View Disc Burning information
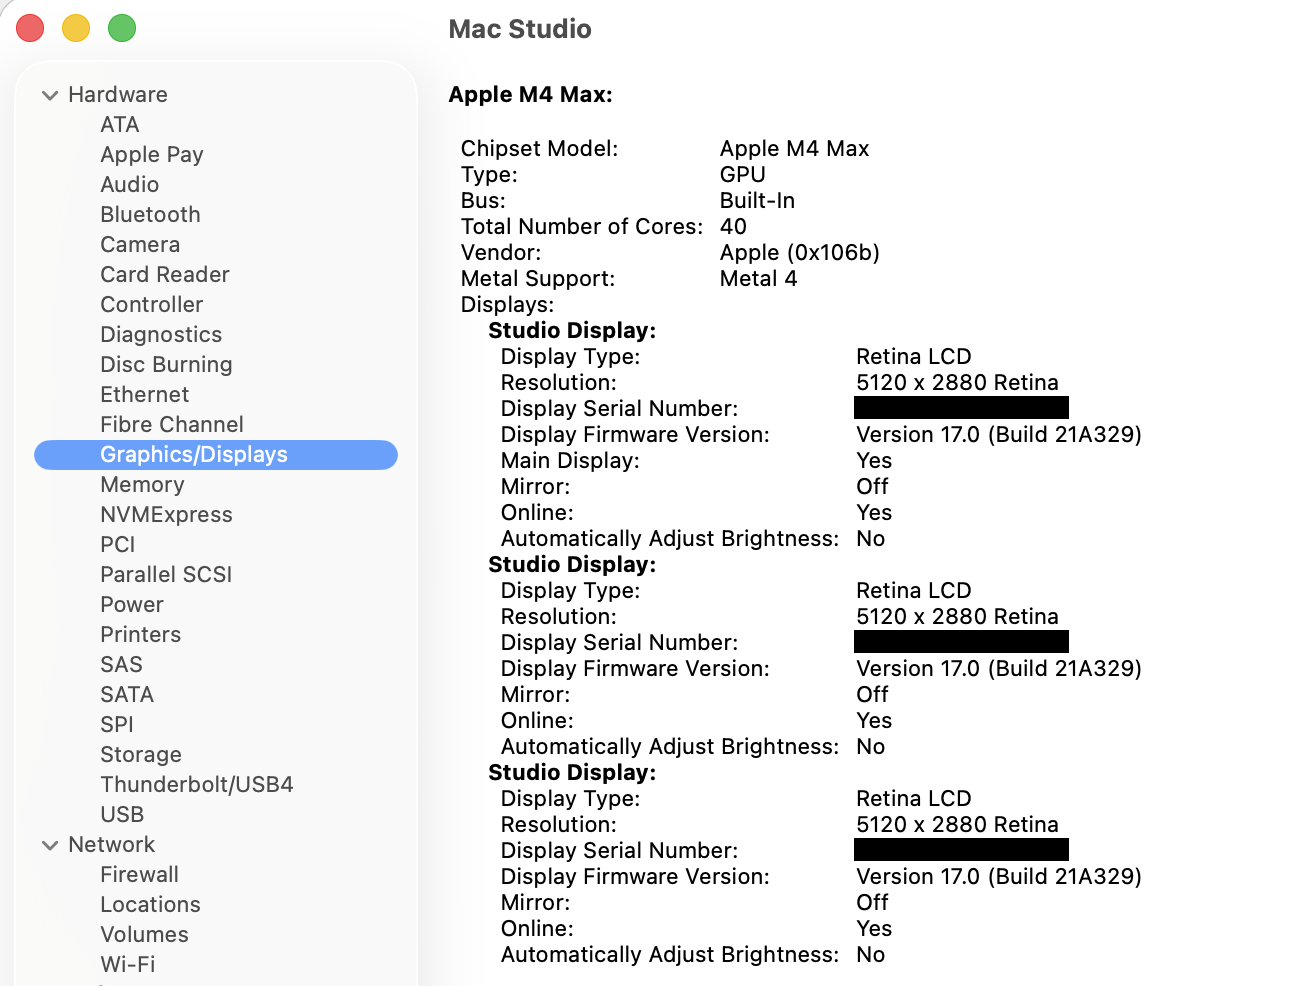Image resolution: width=1290 pixels, height=986 pixels. (166, 364)
